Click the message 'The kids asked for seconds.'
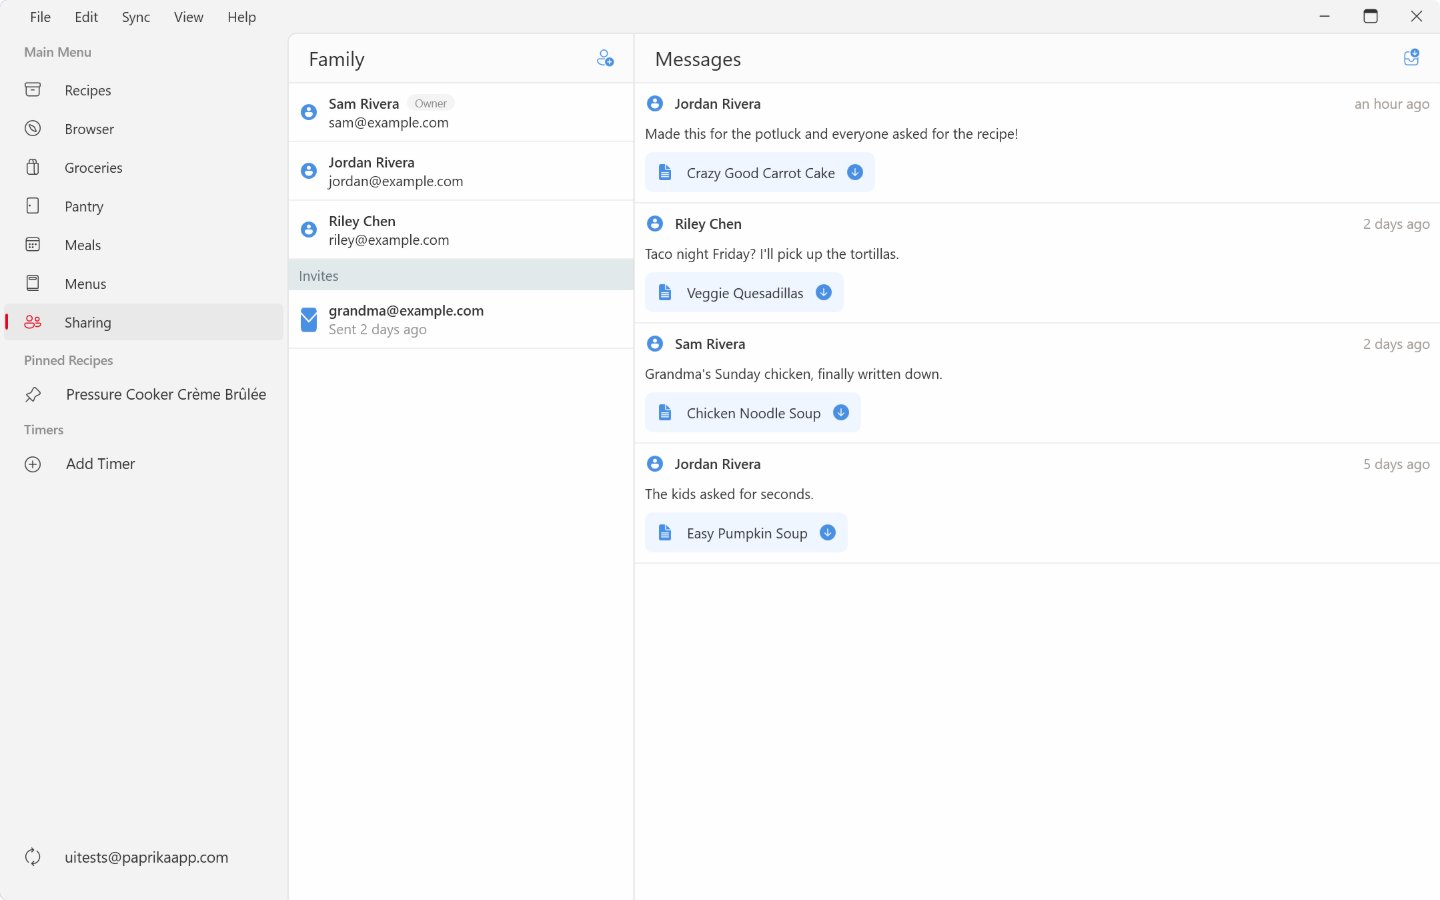 pyautogui.click(x=729, y=494)
